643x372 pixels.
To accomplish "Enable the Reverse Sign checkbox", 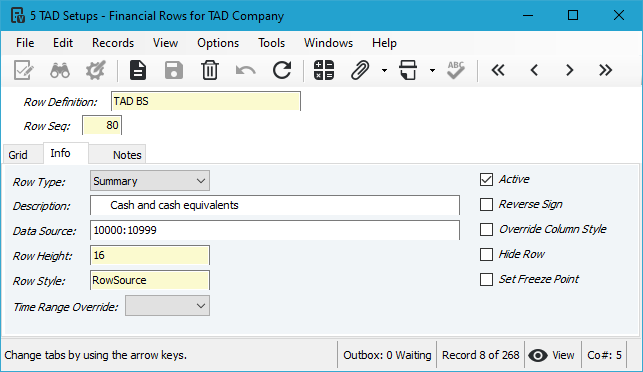I will (x=486, y=204).
